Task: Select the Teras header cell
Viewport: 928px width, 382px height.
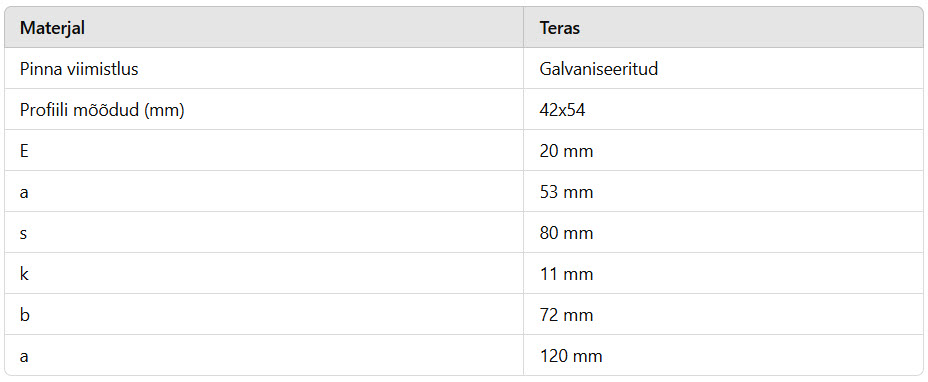Action: coord(723,28)
